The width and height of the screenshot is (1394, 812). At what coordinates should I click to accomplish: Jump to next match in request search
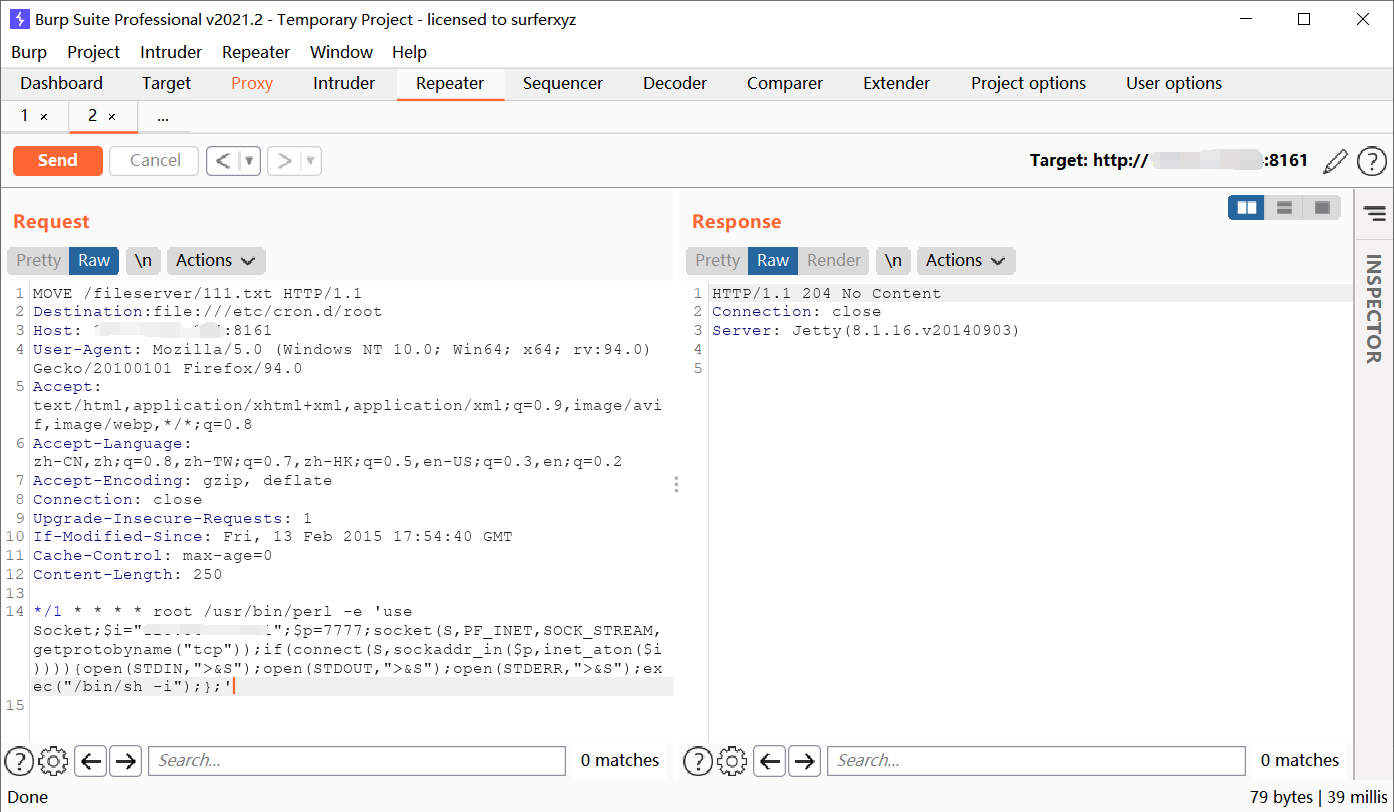[125, 761]
